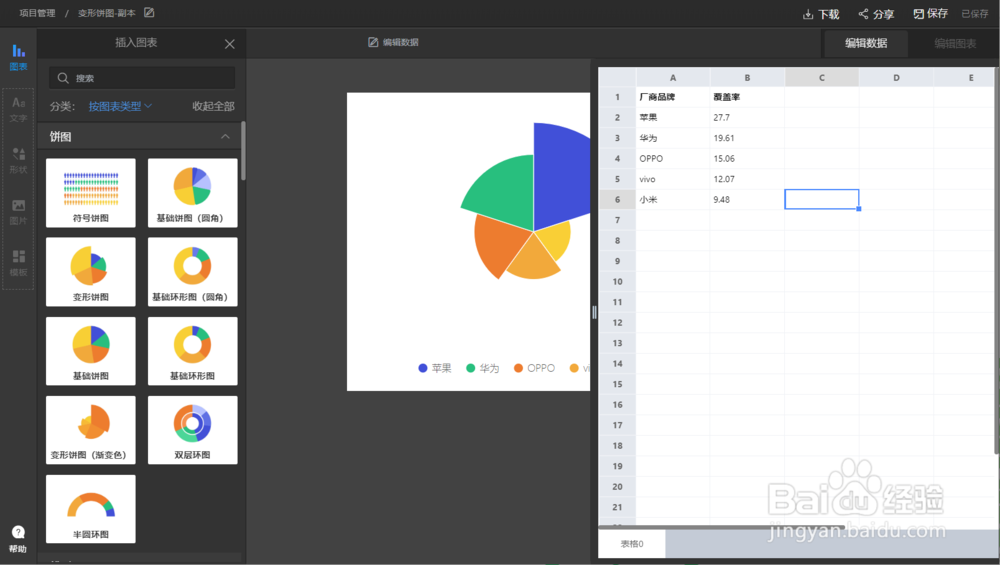1000x565 pixels.
Task: Open the 模板 templates sidebar panel
Action: (18, 263)
